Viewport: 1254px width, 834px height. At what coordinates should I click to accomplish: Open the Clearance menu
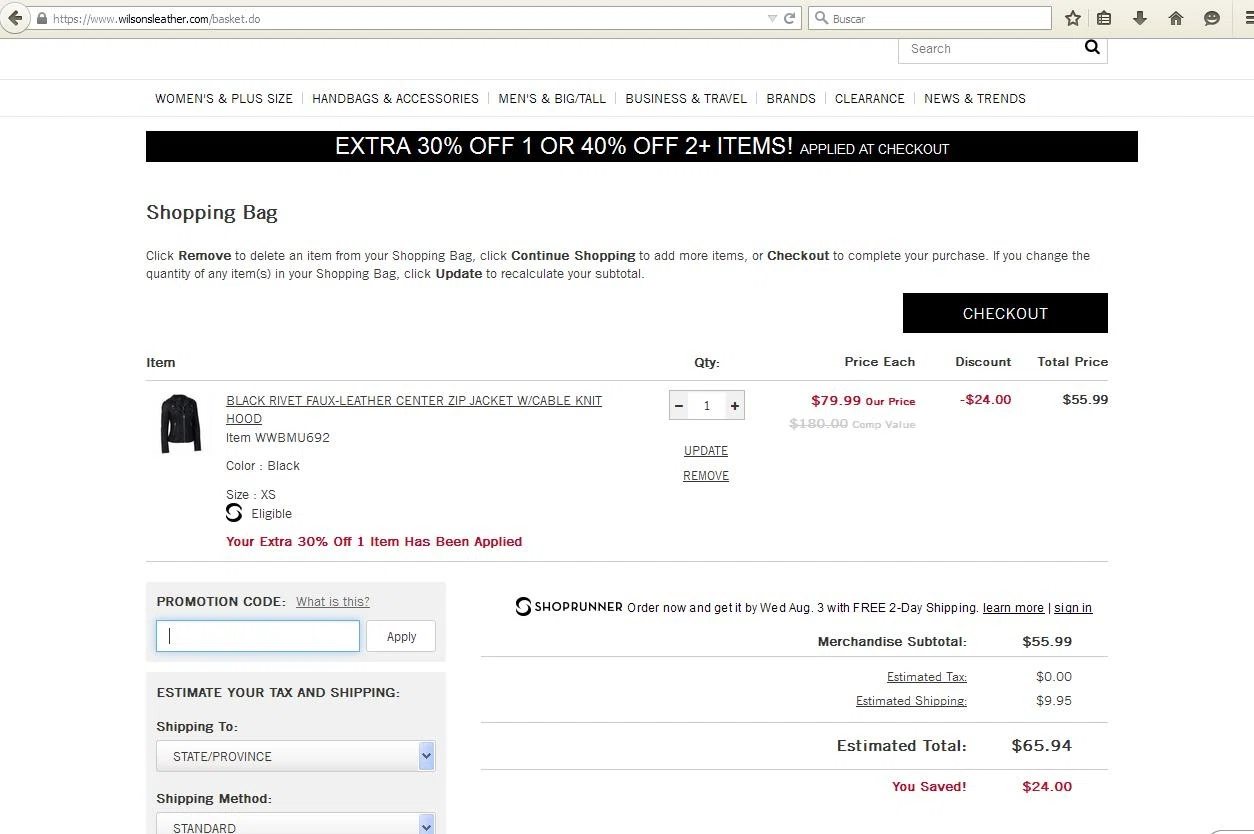870,98
